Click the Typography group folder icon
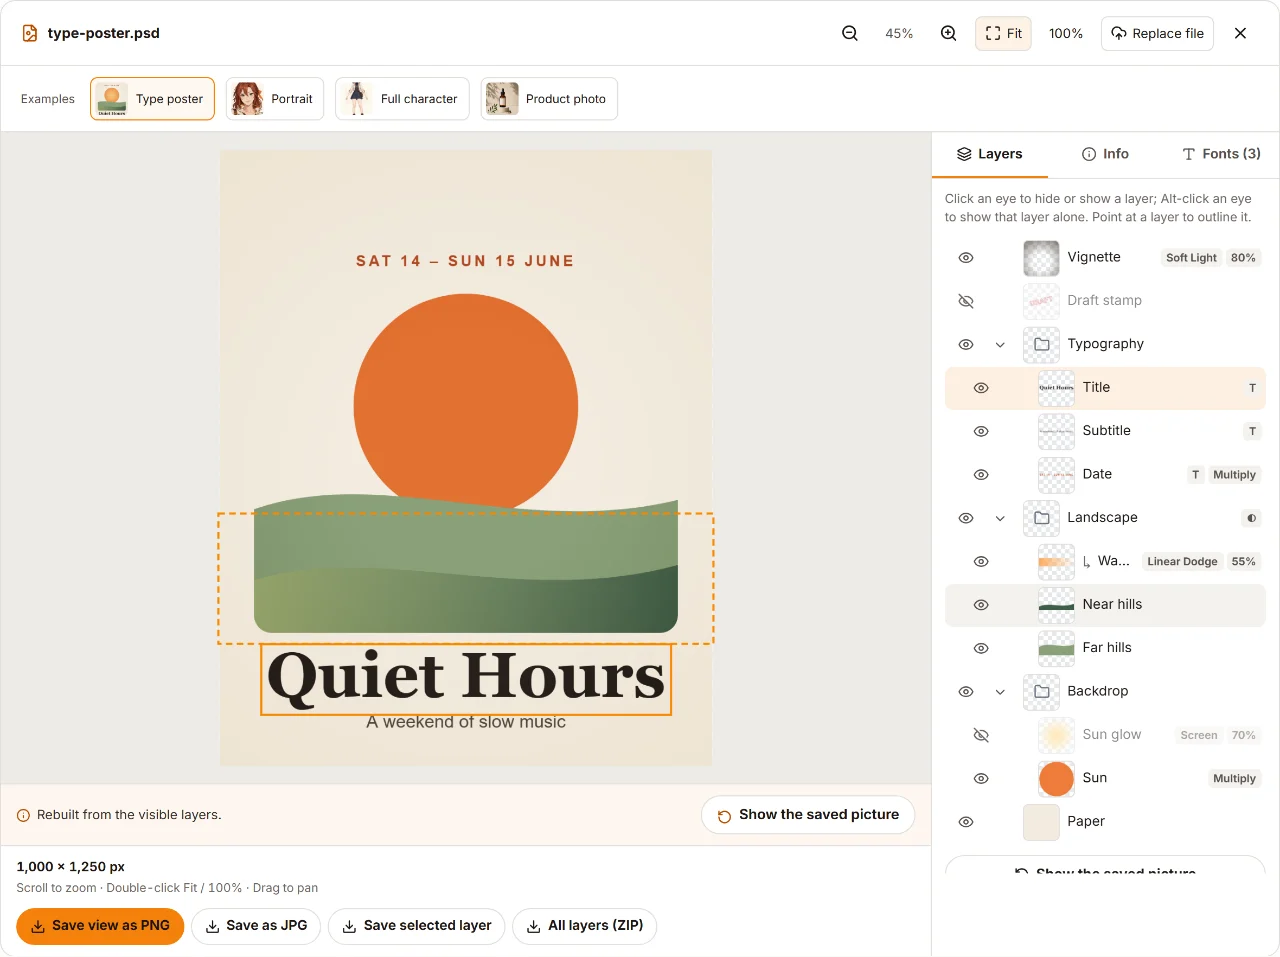The height and width of the screenshot is (957, 1280). click(x=1041, y=344)
